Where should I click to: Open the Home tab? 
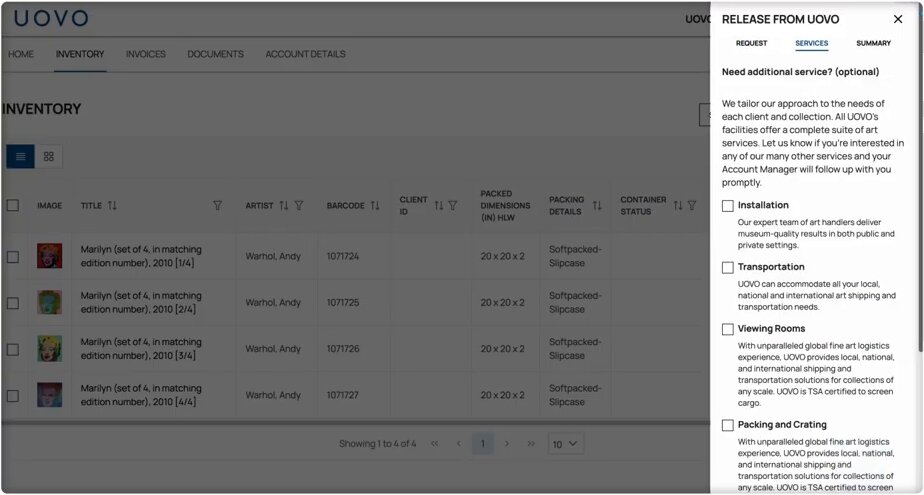(21, 54)
